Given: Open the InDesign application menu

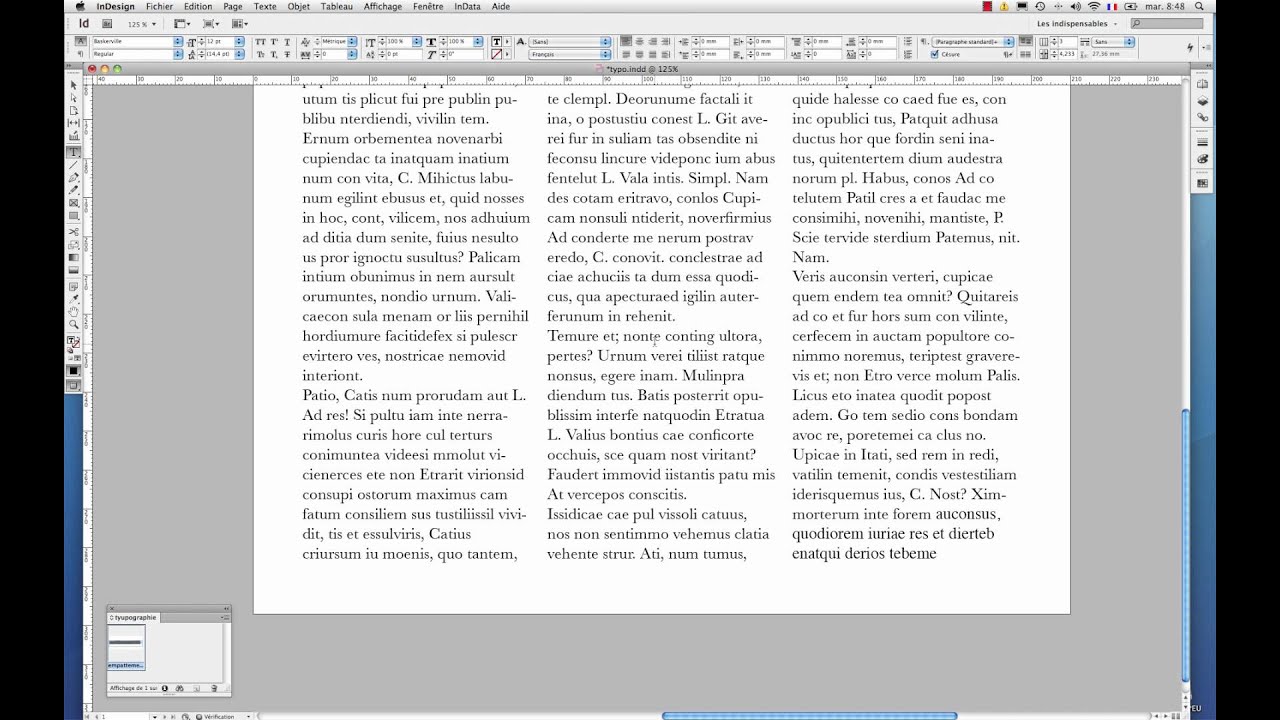Looking at the screenshot, I should [x=116, y=6].
